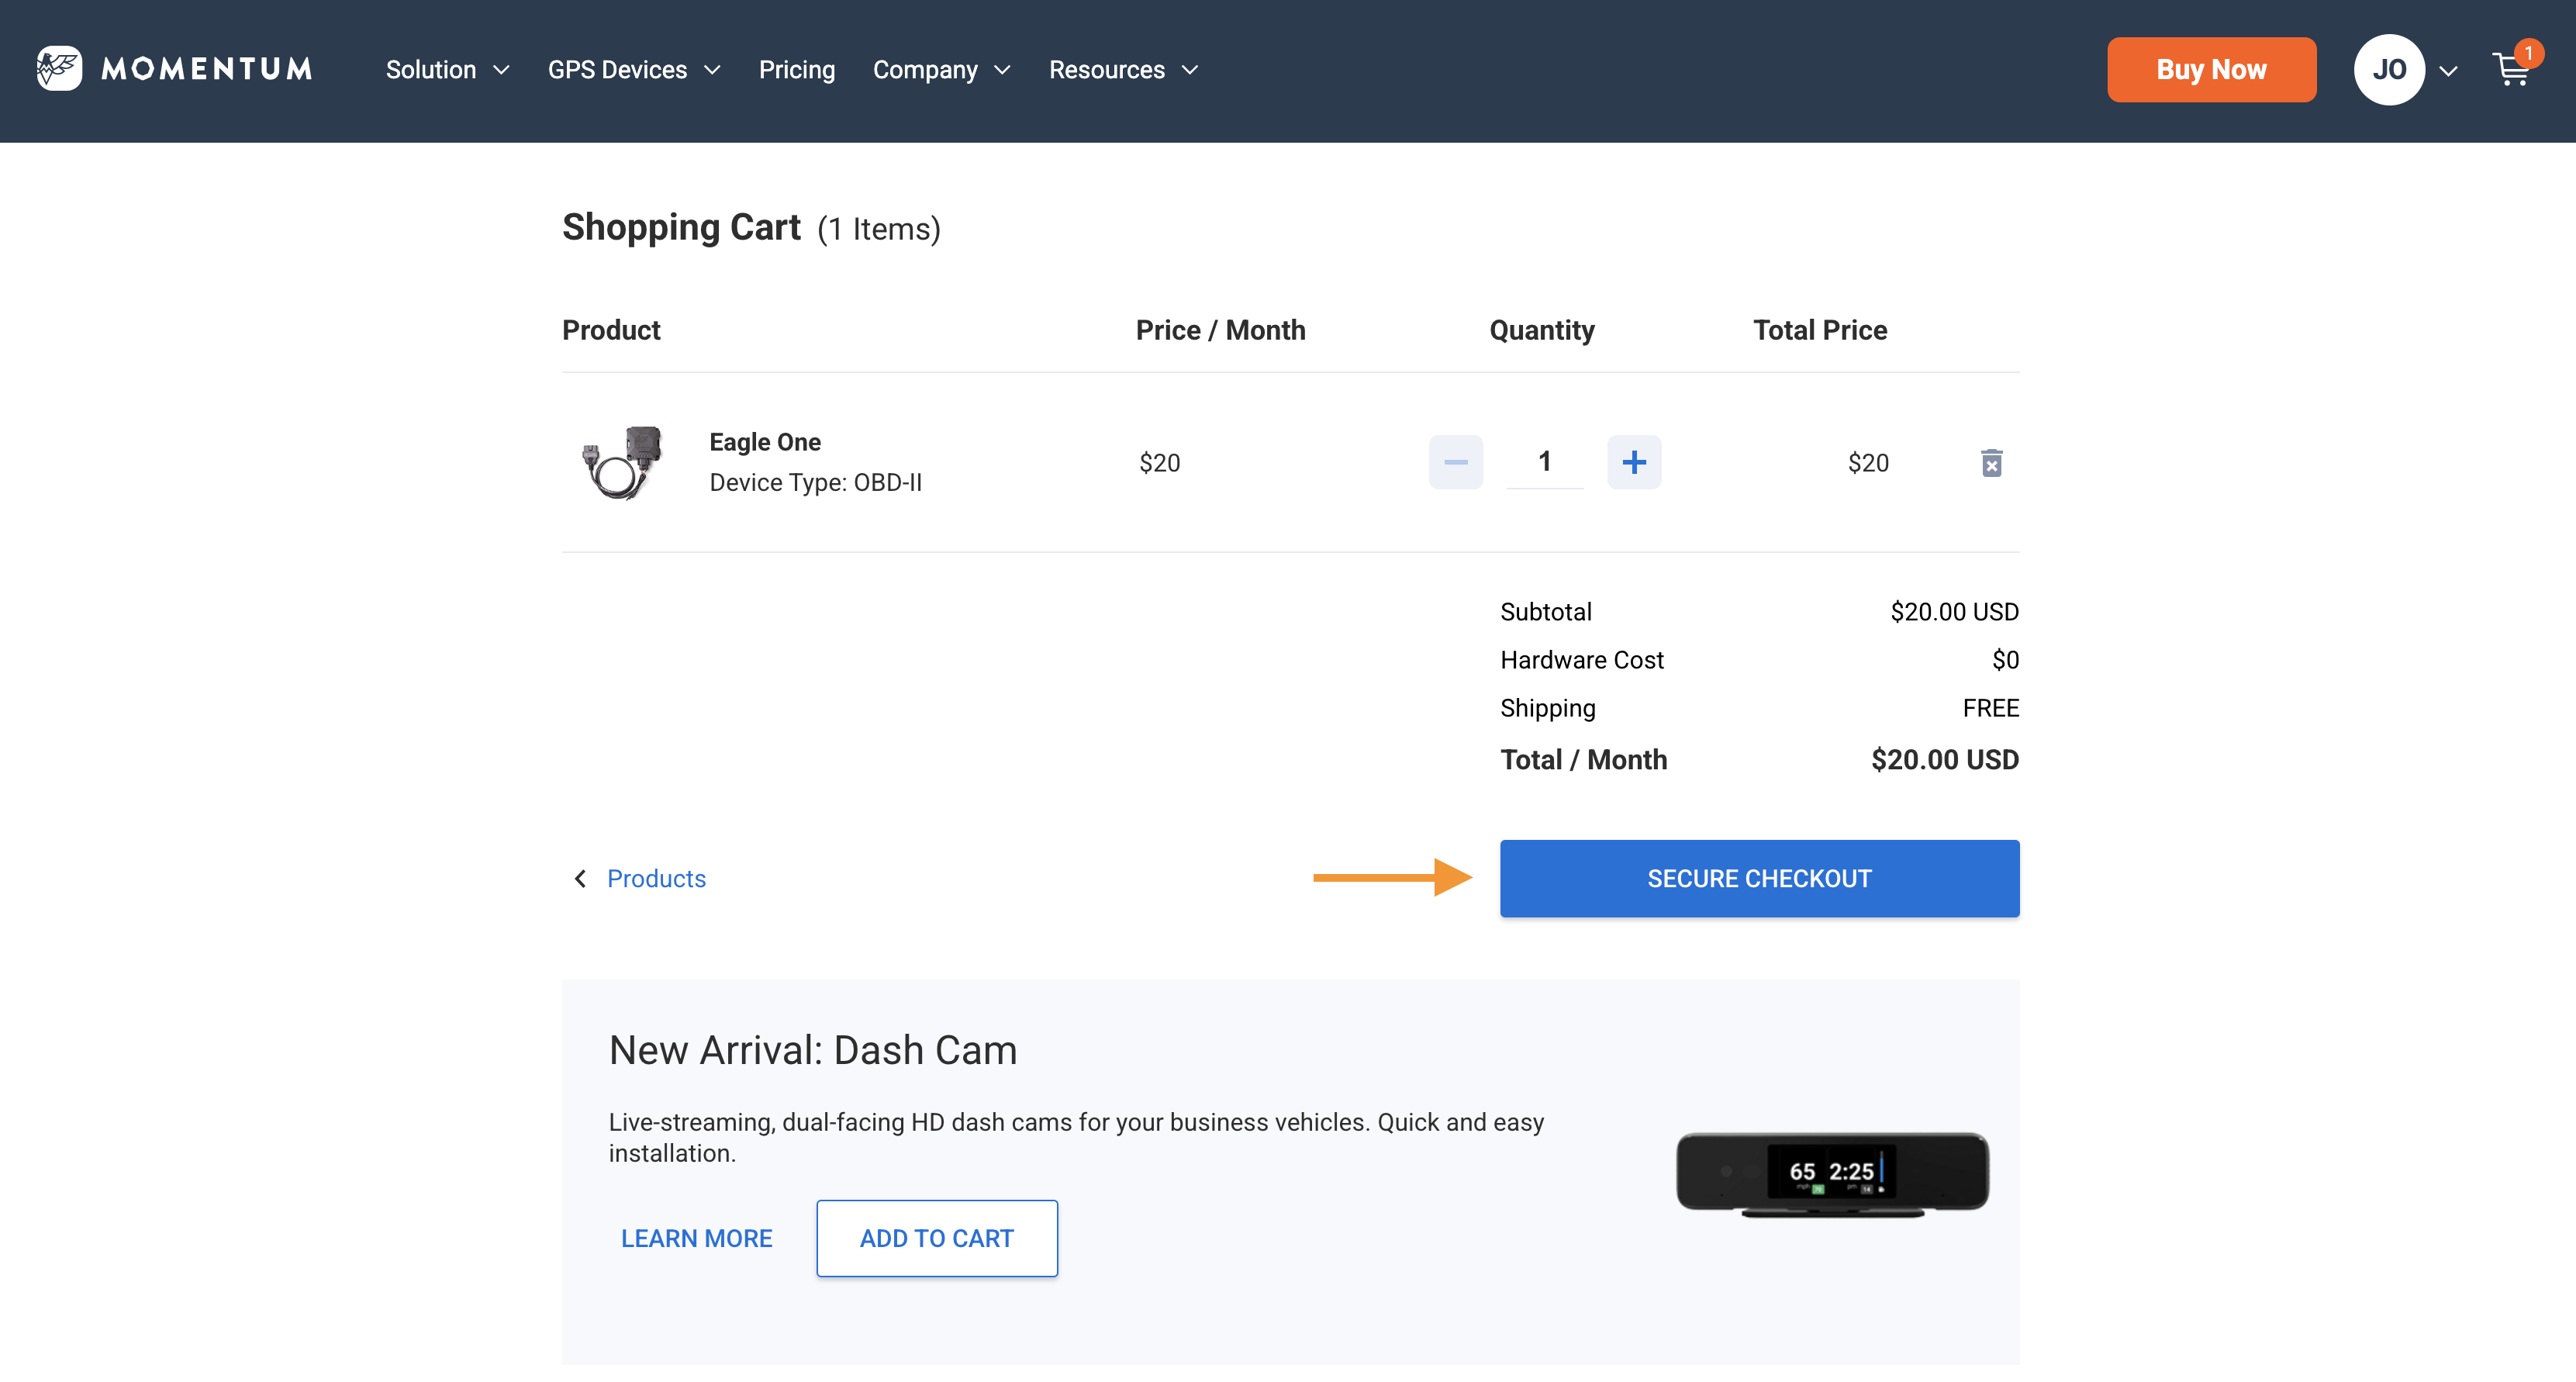Click the quantity input field
The height and width of the screenshot is (1382, 2576).
pyautogui.click(x=1544, y=462)
